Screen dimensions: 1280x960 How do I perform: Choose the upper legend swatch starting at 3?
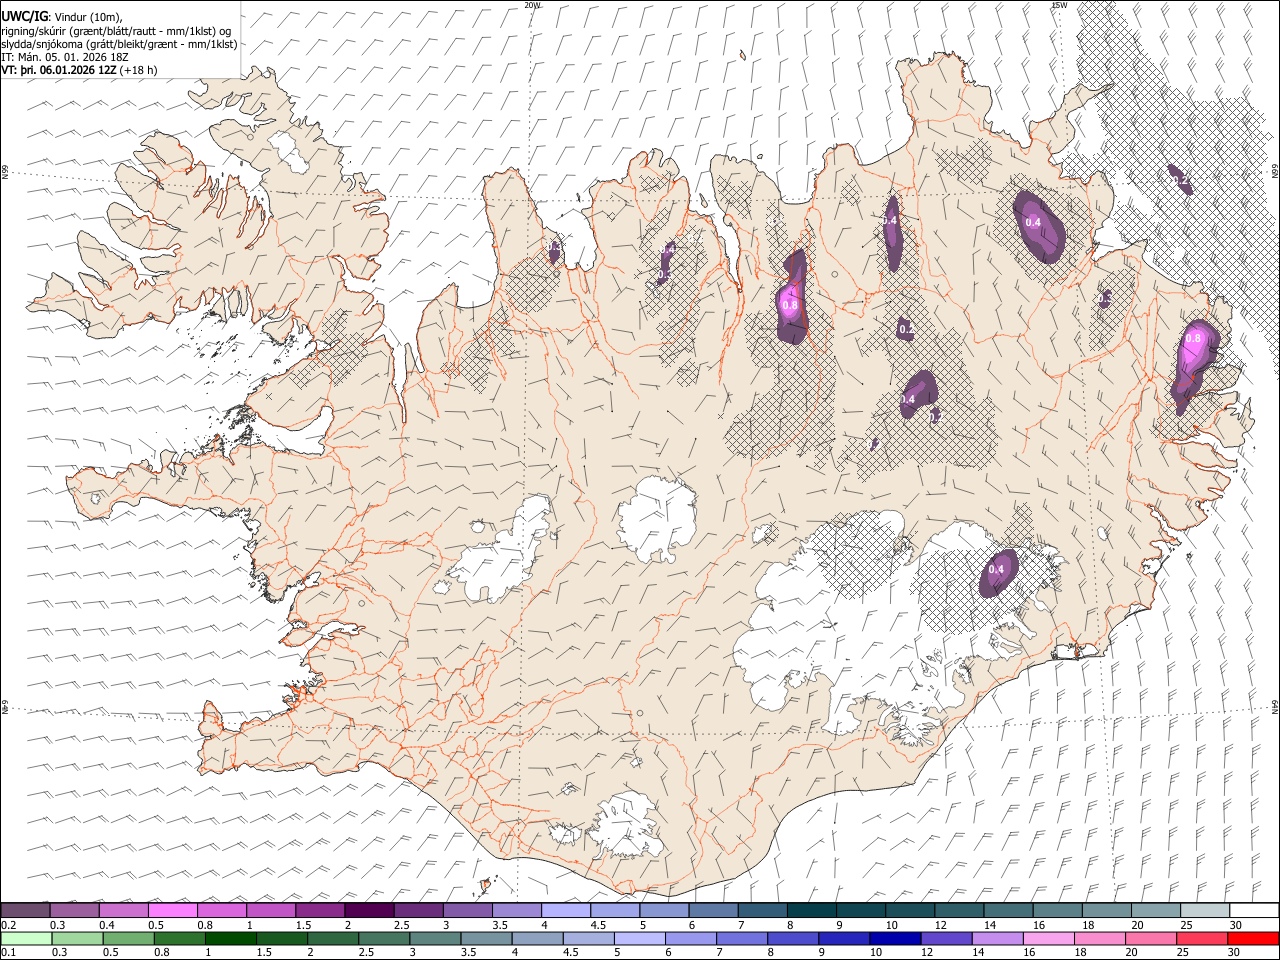[x=467, y=911]
